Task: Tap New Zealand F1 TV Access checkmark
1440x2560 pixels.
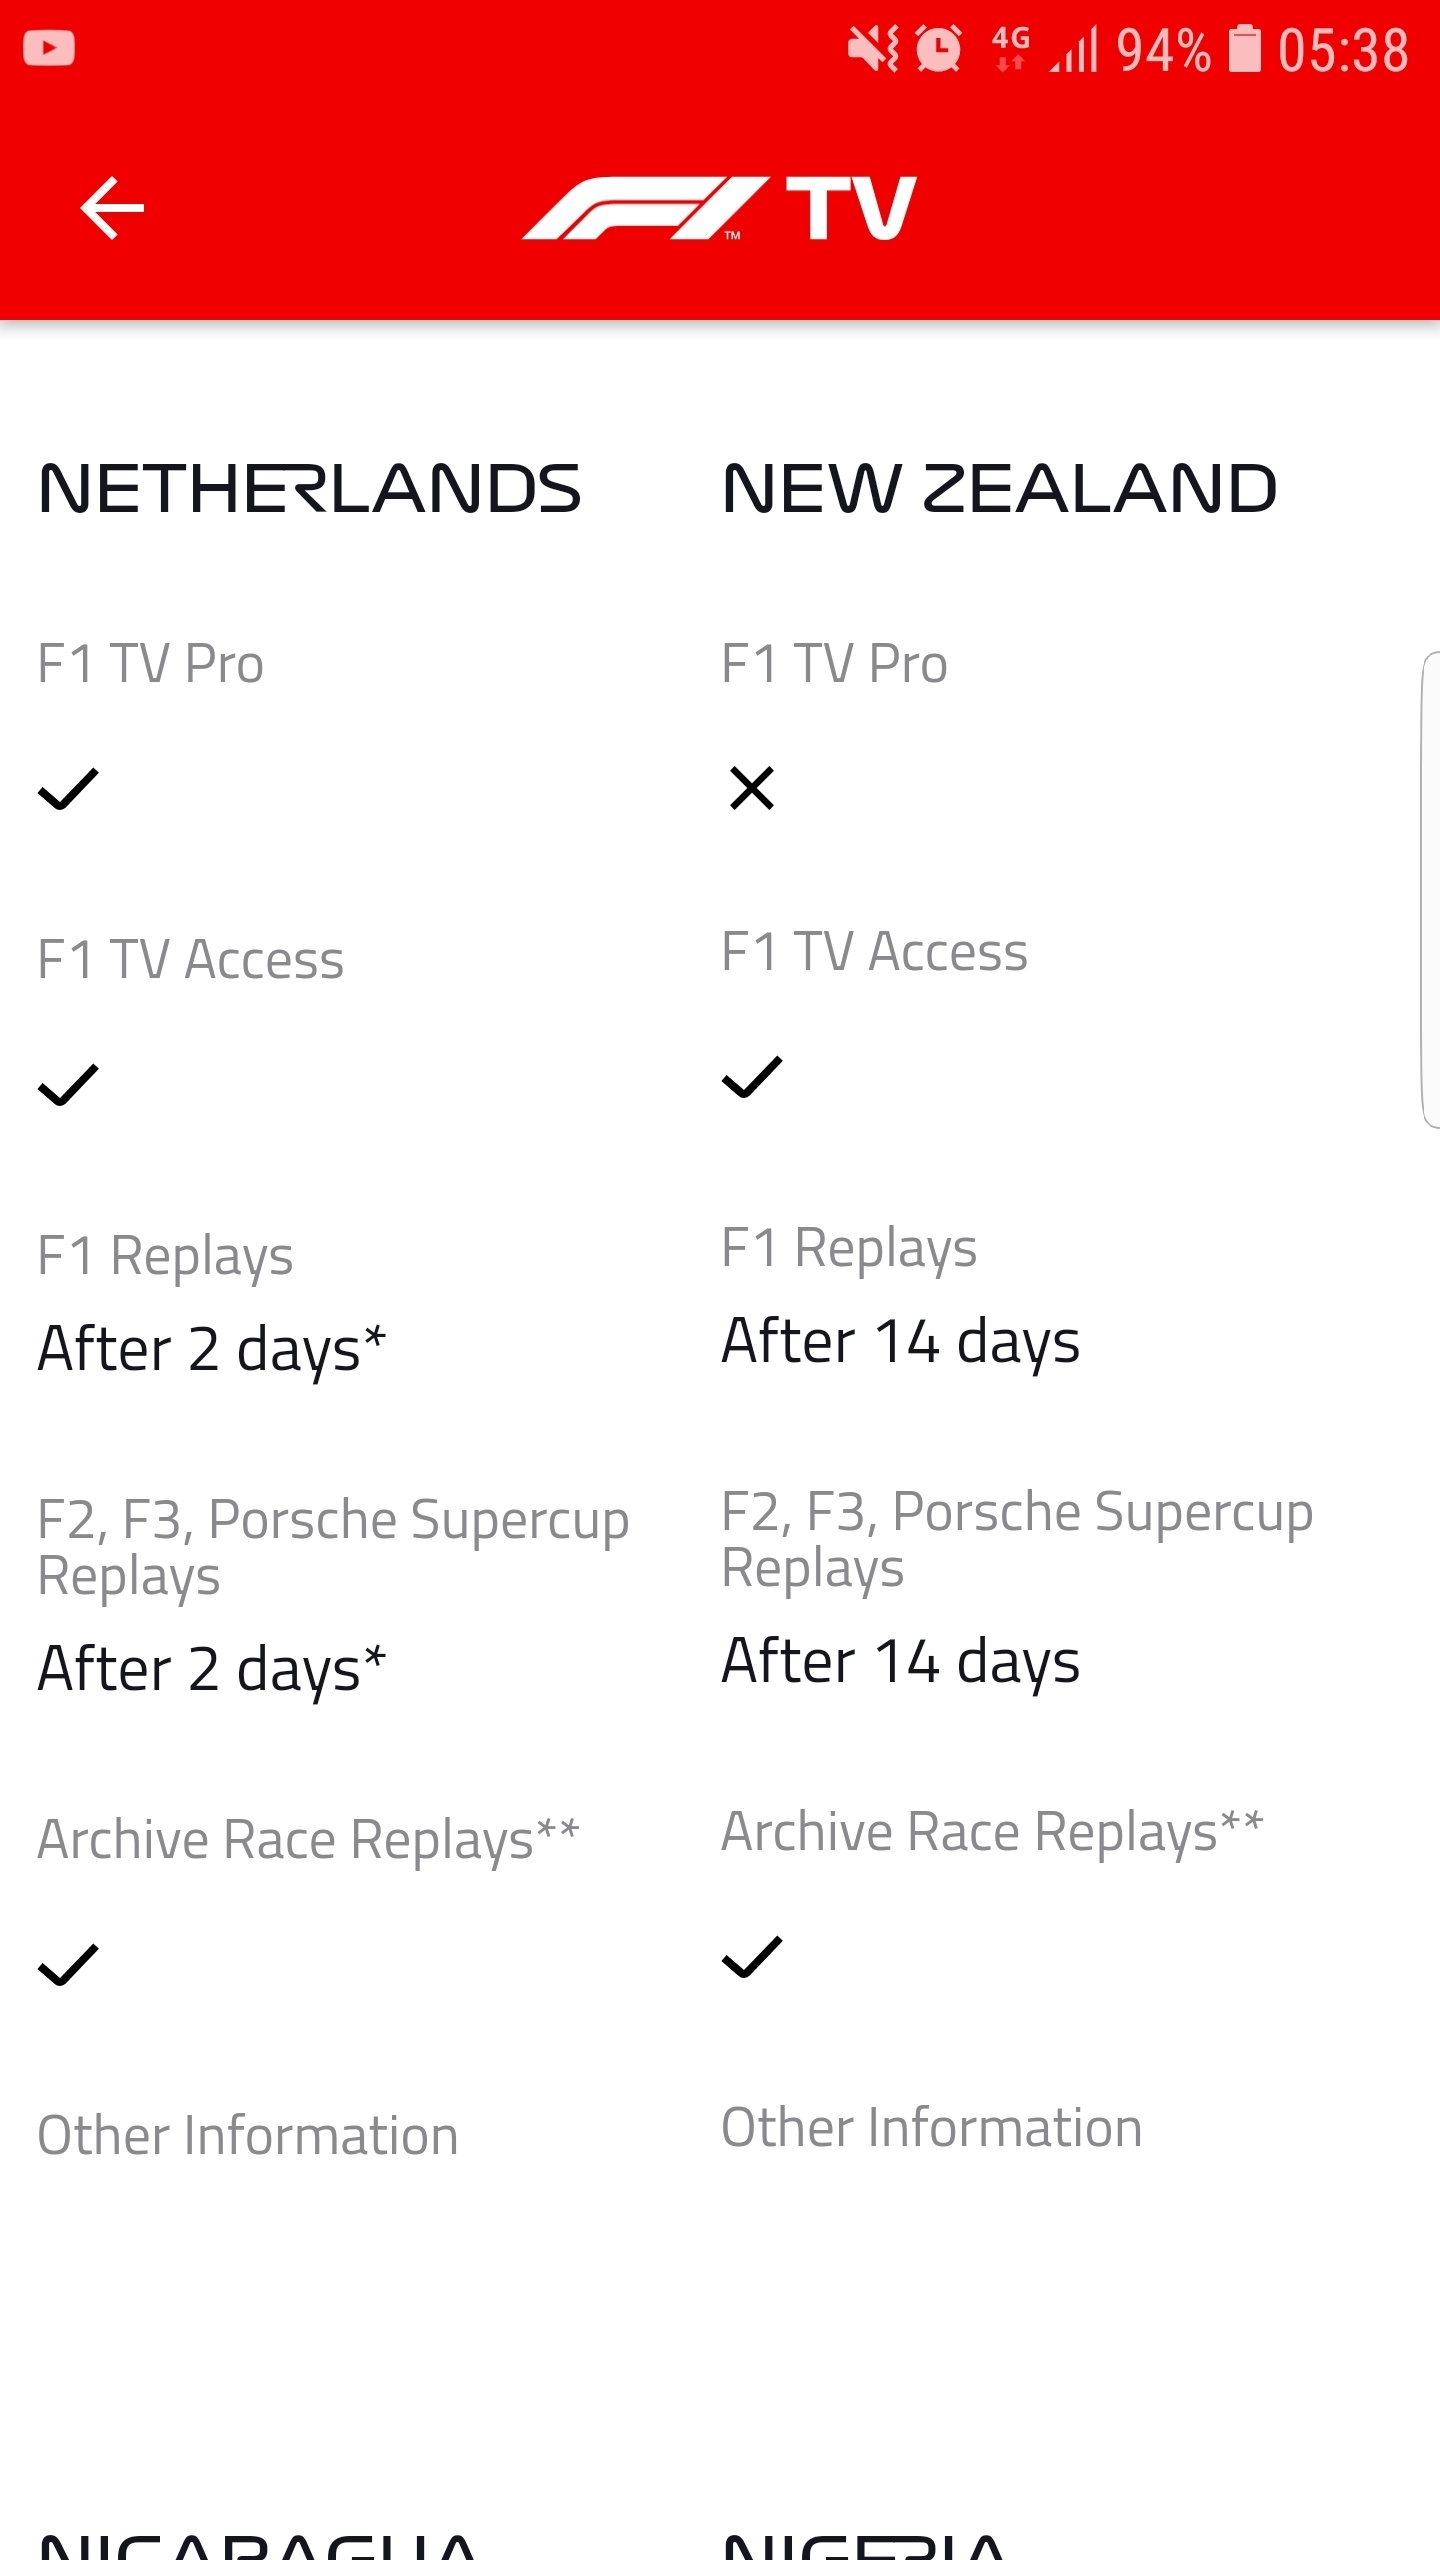Action: (752, 1076)
